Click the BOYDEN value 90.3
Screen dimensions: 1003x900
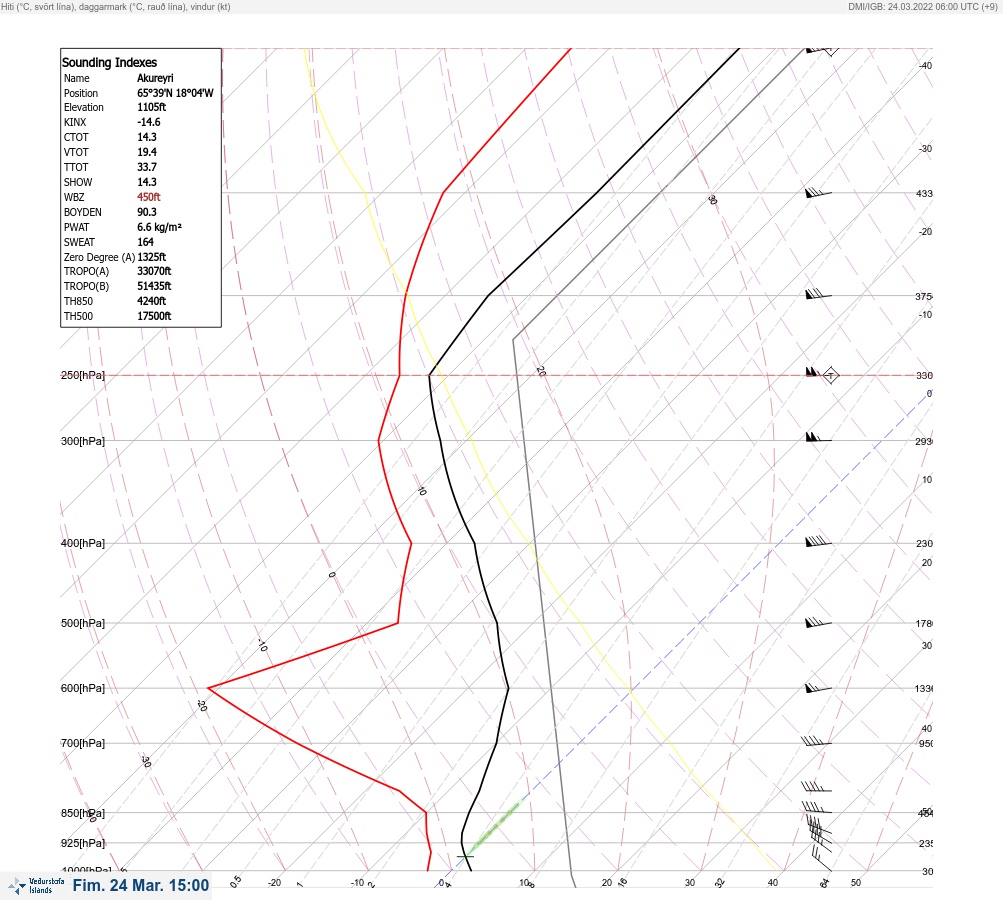click(146, 212)
